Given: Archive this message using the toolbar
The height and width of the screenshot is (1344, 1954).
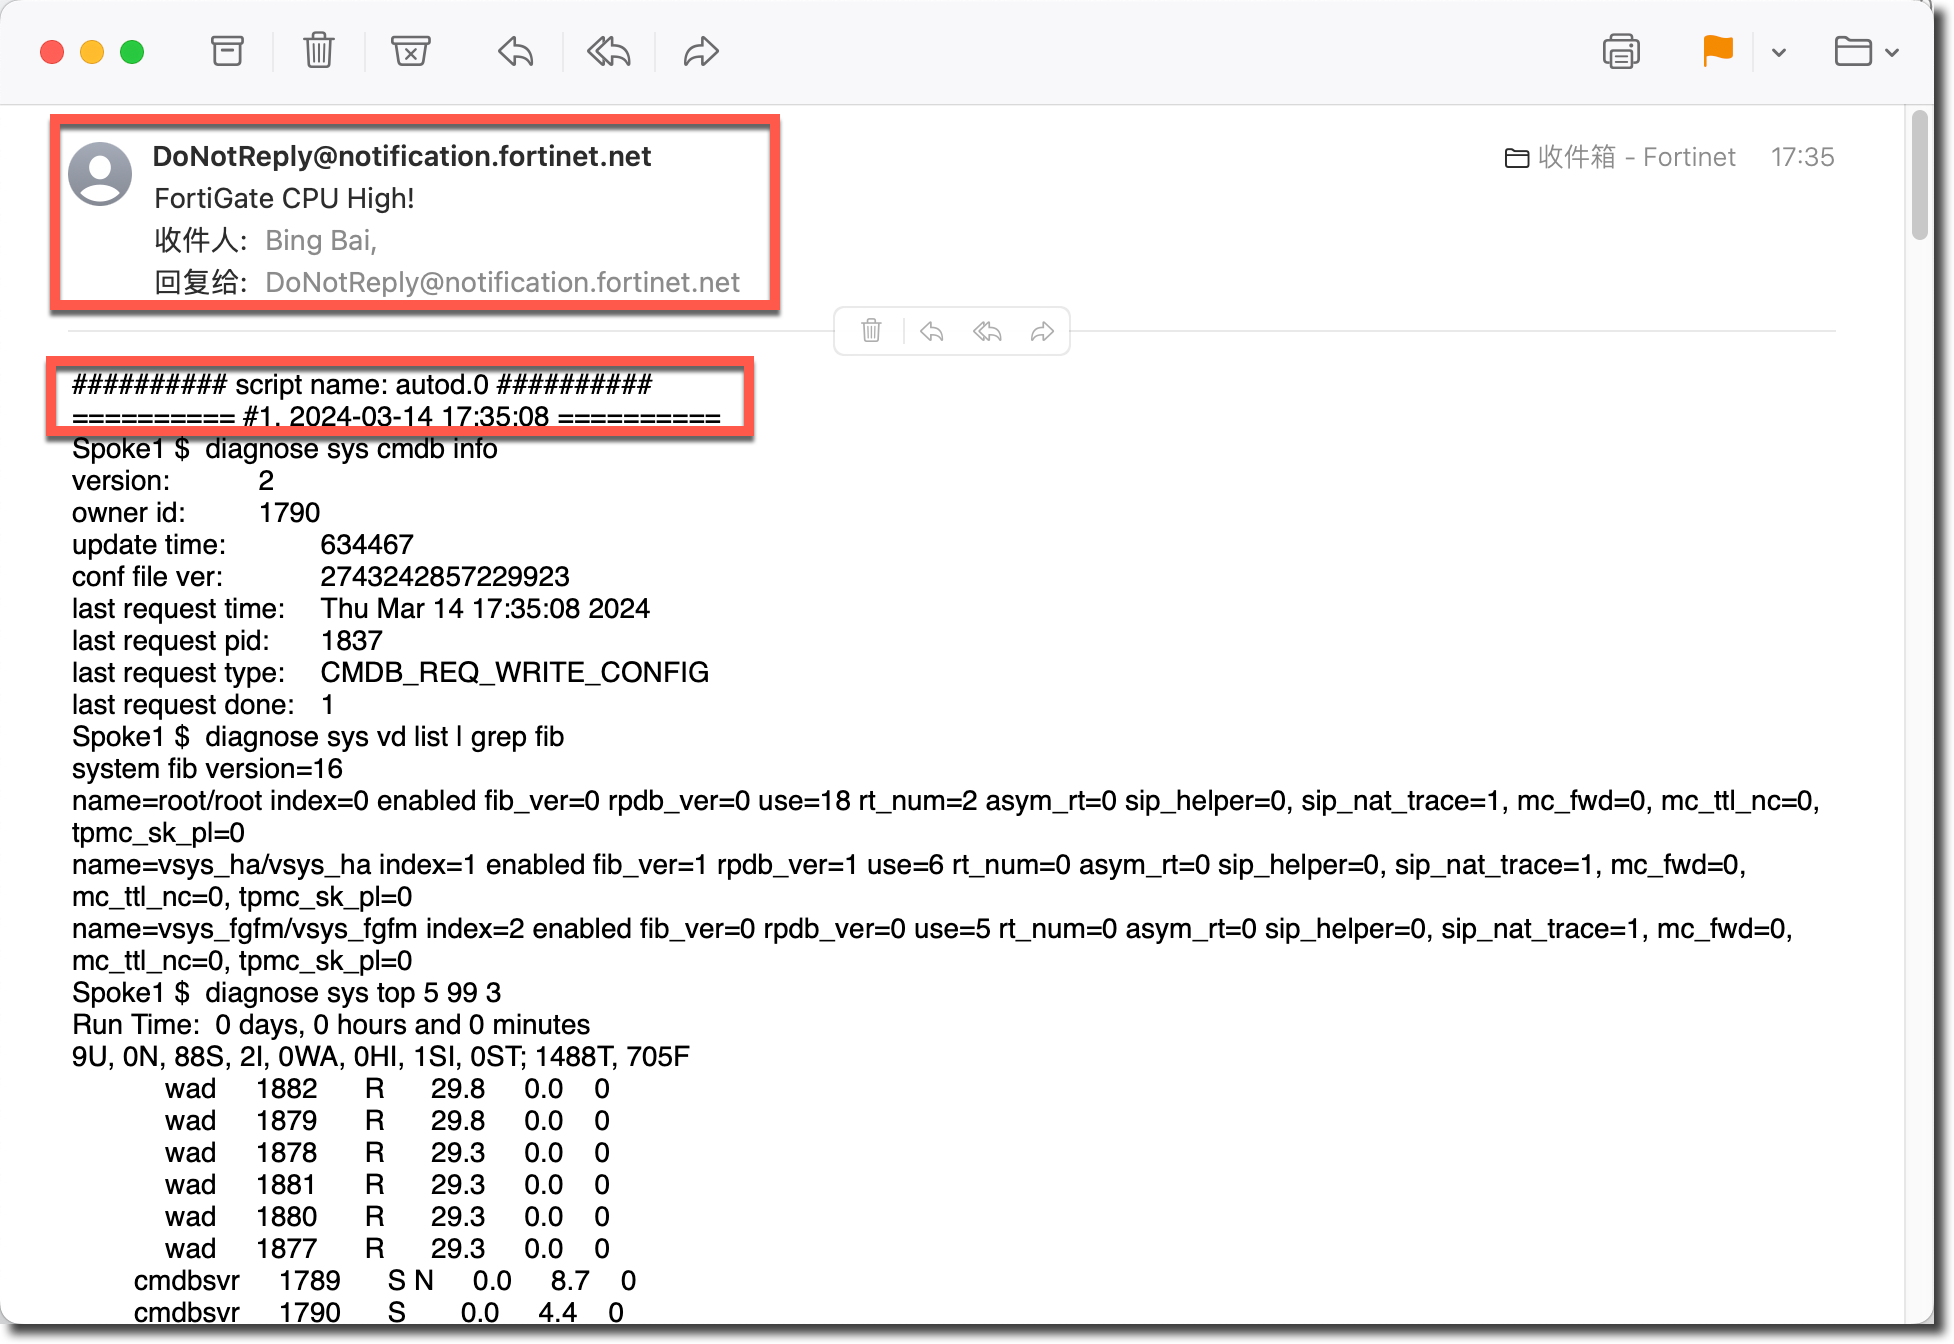Looking at the screenshot, I should tap(227, 51).
